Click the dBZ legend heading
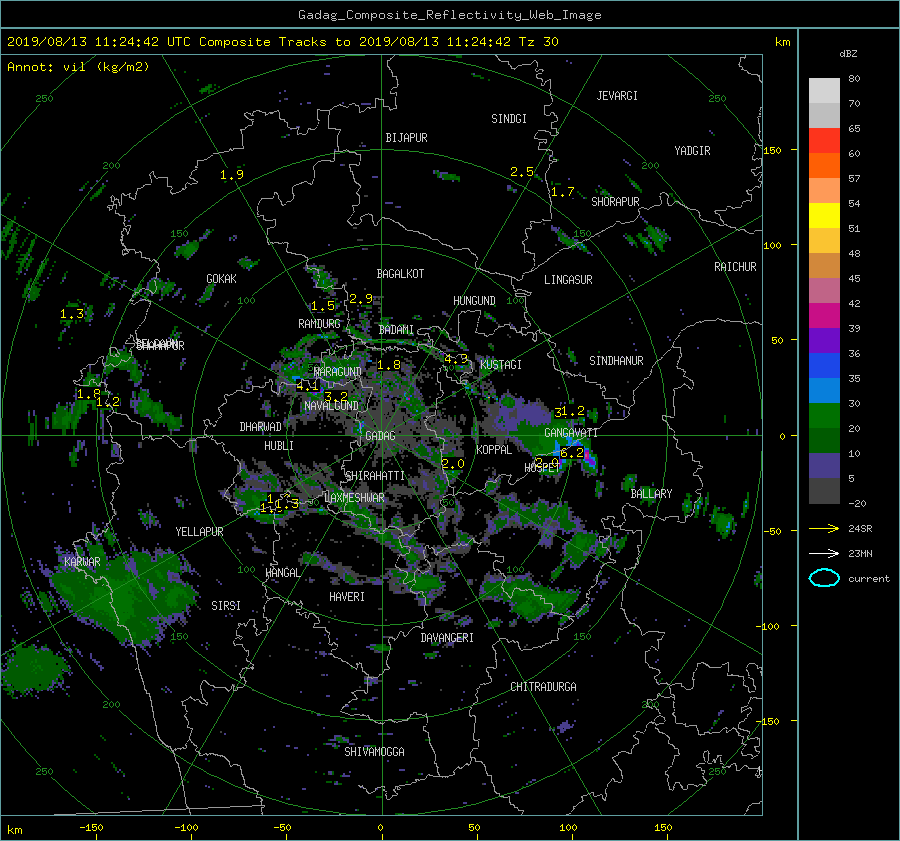900x841 pixels. pos(848,54)
